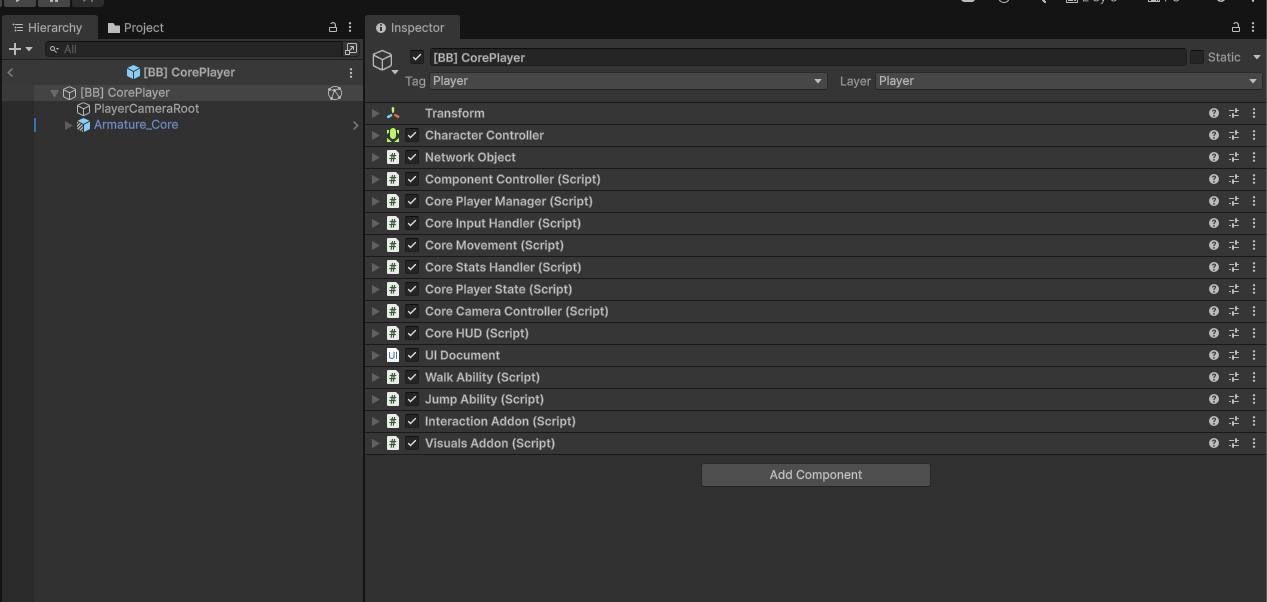Open the GameObject icon picker in Inspector
The height and width of the screenshot is (602, 1267).
384,61
